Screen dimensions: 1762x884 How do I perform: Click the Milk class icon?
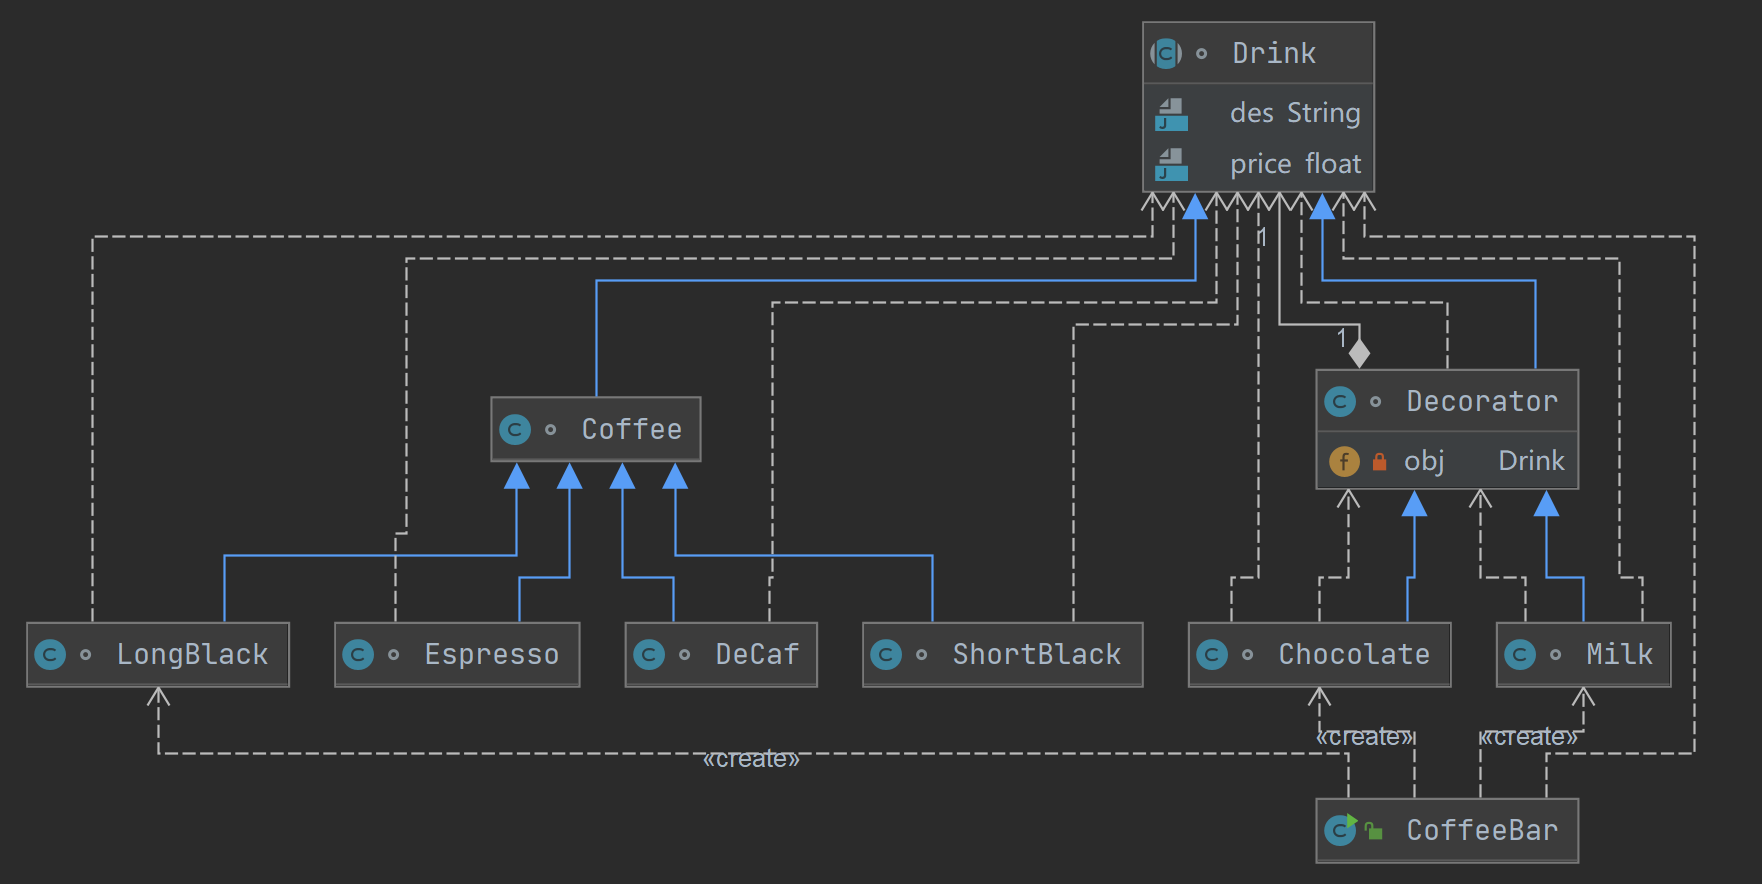point(1520,655)
